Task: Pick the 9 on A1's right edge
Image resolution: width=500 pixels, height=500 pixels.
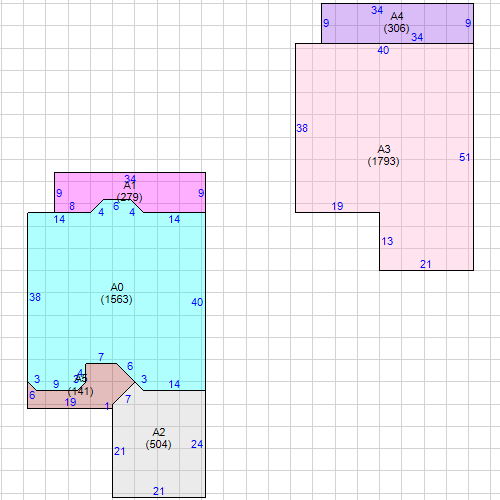Action: coord(201,193)
